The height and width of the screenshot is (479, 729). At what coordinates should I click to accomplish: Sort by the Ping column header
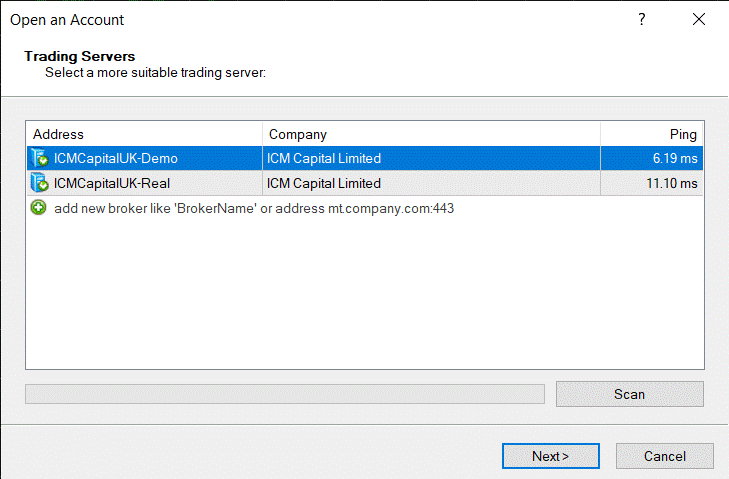pyautogui.click(x=652, y=134)
